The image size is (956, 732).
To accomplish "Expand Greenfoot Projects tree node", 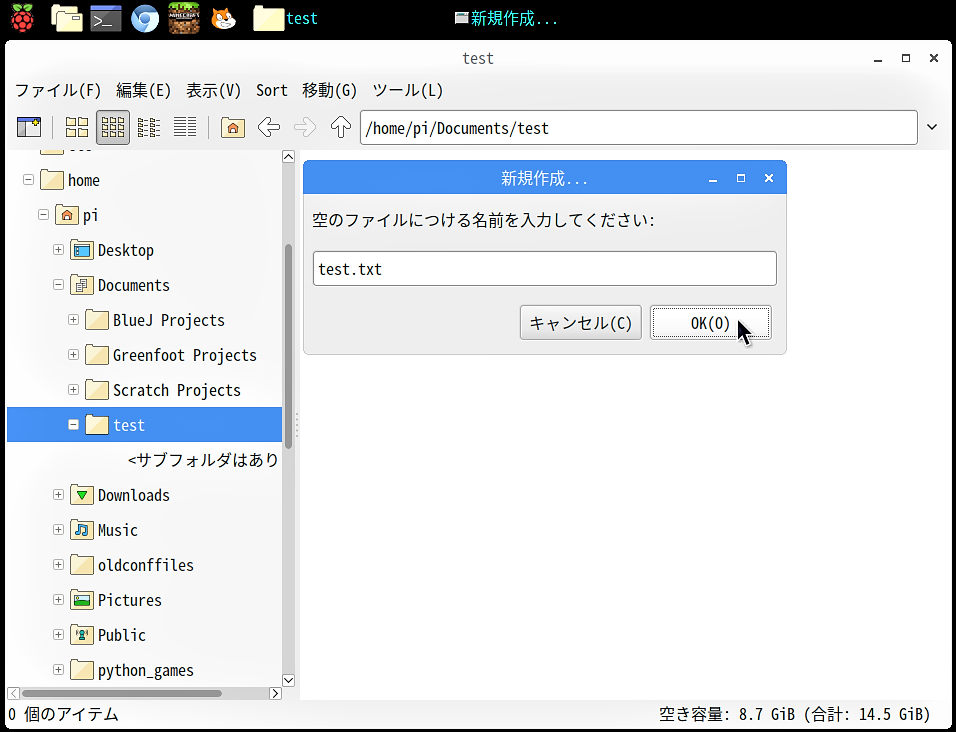I will 73,355.
